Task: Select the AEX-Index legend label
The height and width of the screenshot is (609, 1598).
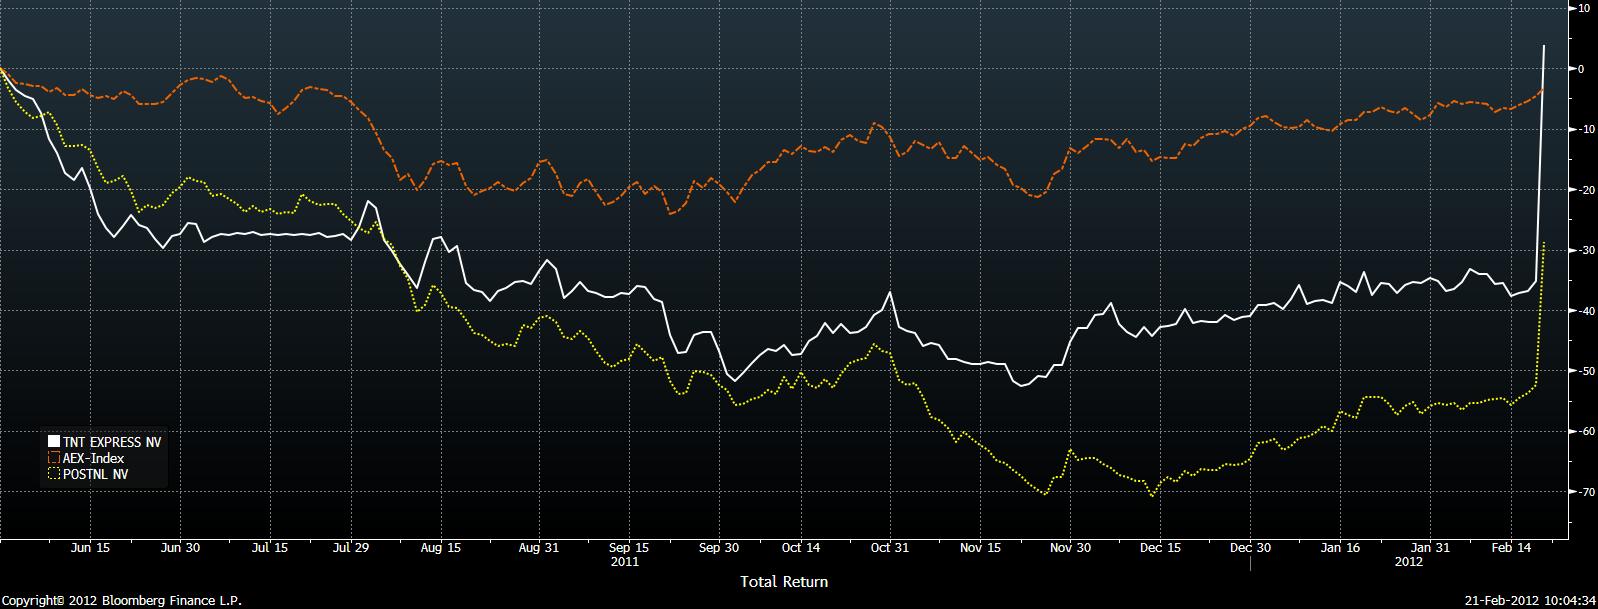Action: 93,458
